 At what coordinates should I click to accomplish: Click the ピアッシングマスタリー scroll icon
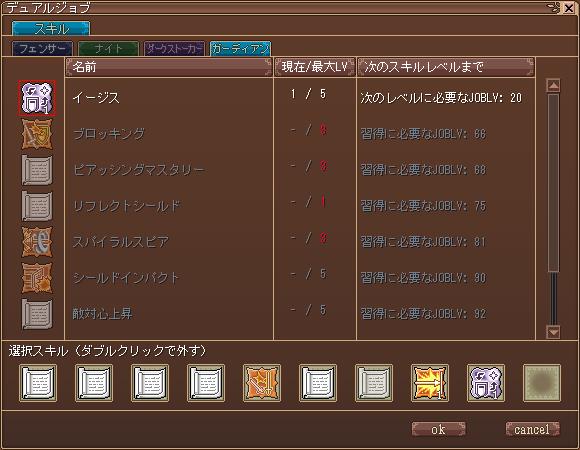tap(37, 170)
